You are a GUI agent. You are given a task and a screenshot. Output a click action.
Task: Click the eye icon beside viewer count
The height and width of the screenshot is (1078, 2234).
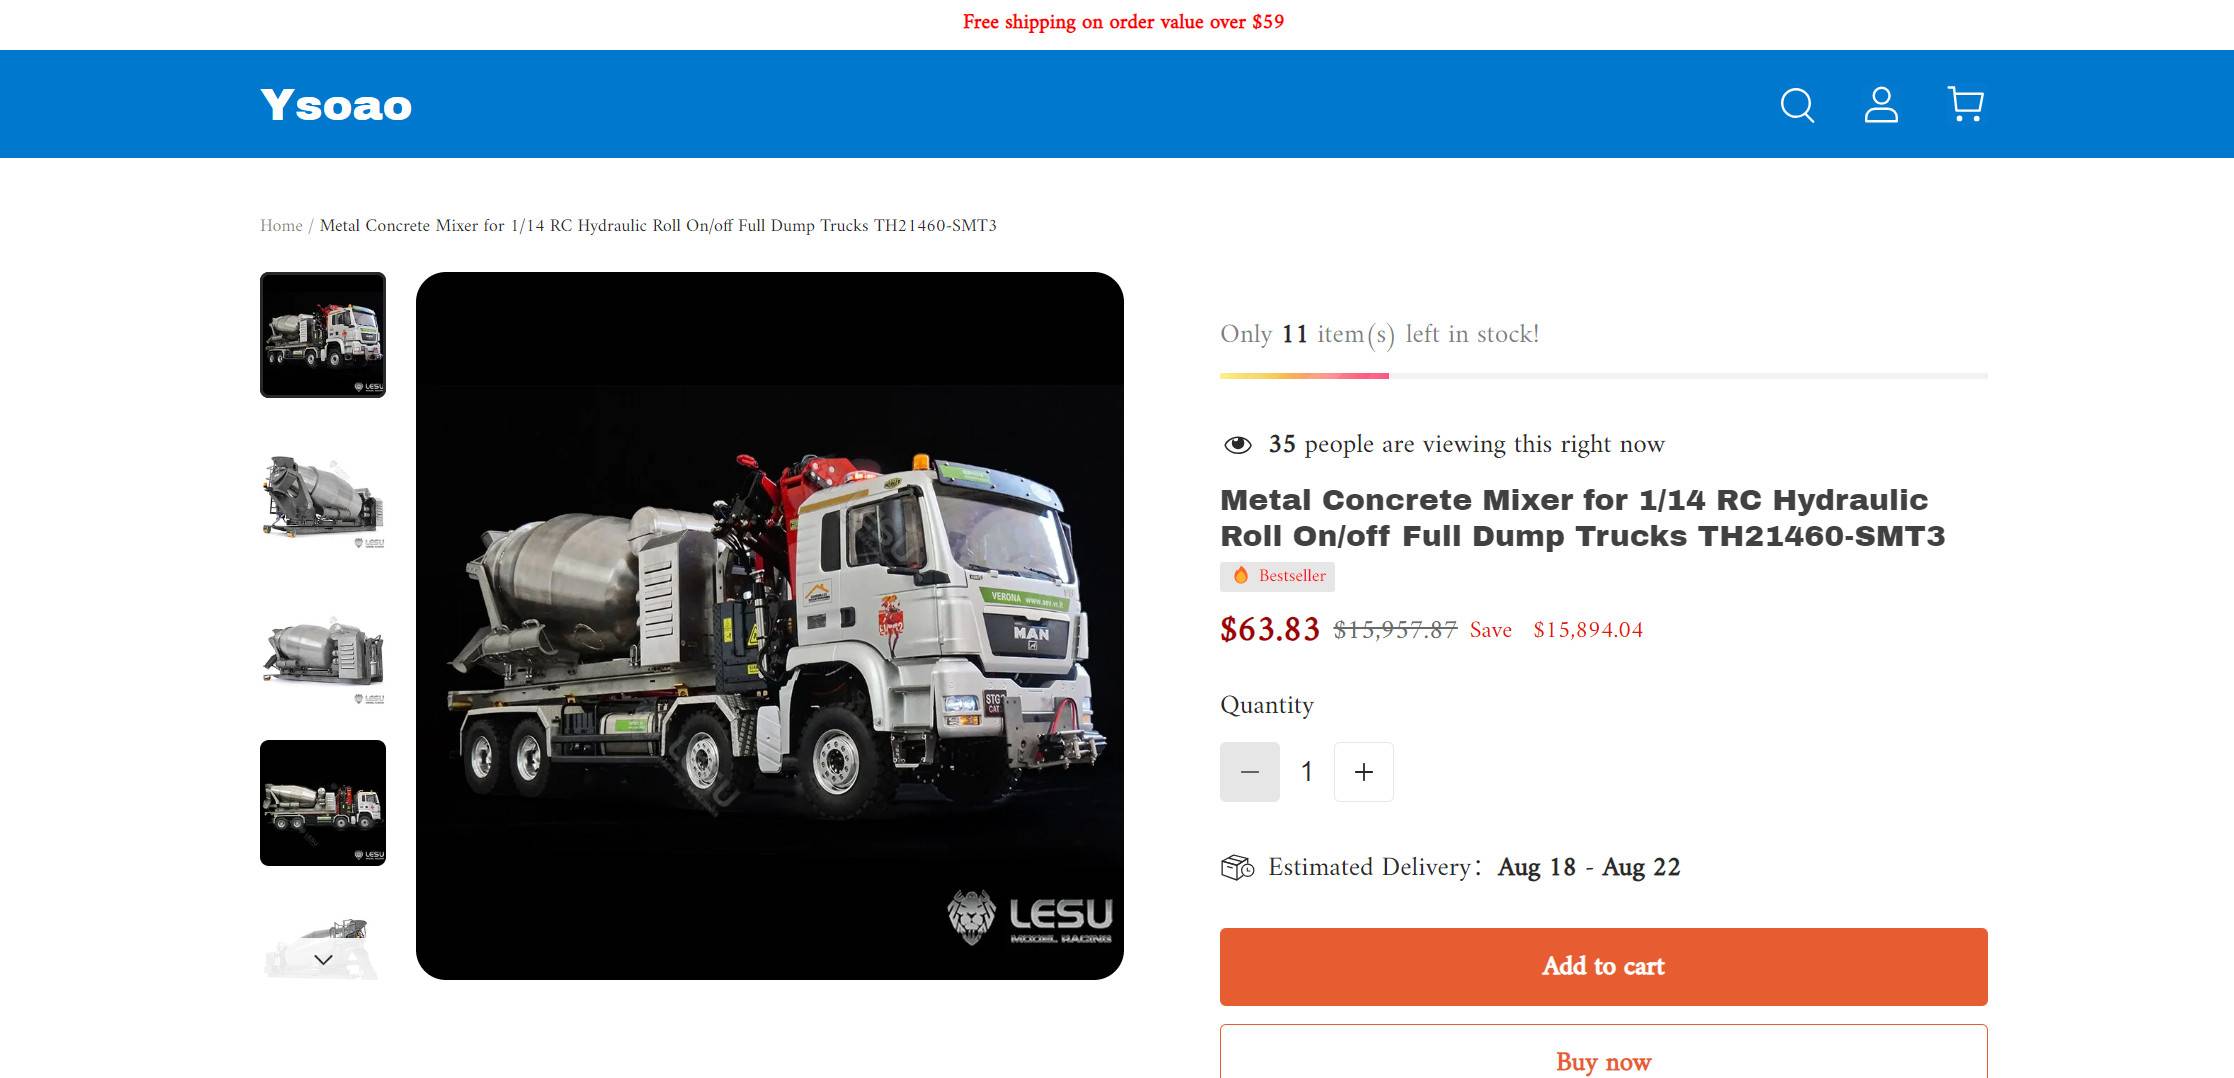click(1238, 445)
